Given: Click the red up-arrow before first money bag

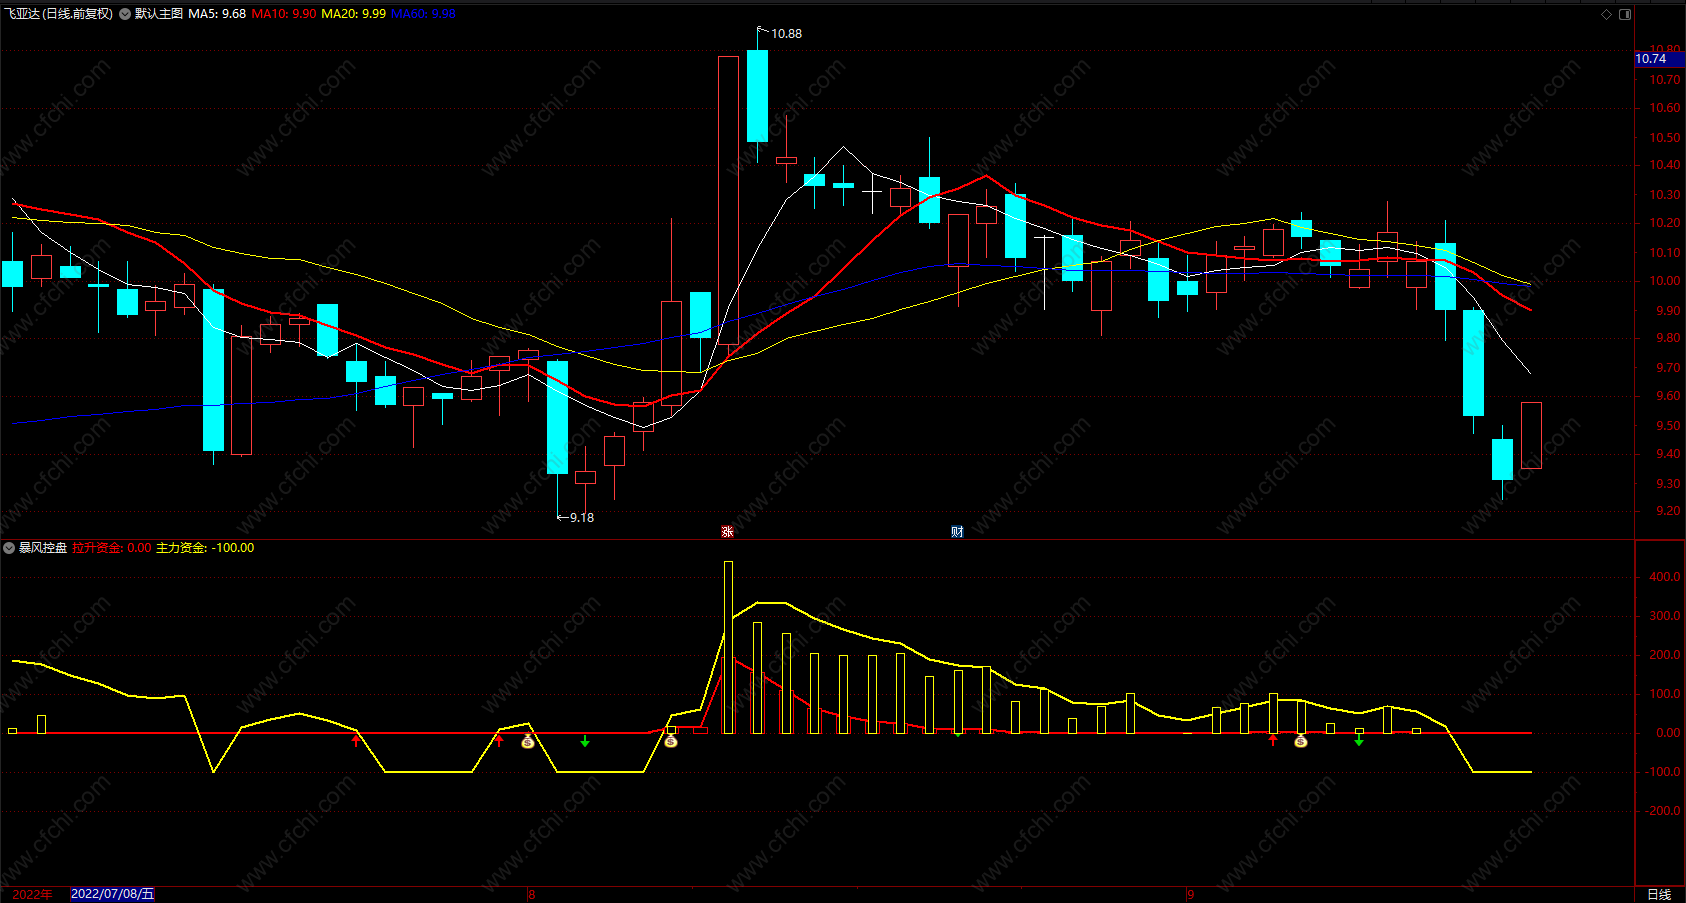Looking at the screenshot, I should pyautogui.click(x=499, y=740).
